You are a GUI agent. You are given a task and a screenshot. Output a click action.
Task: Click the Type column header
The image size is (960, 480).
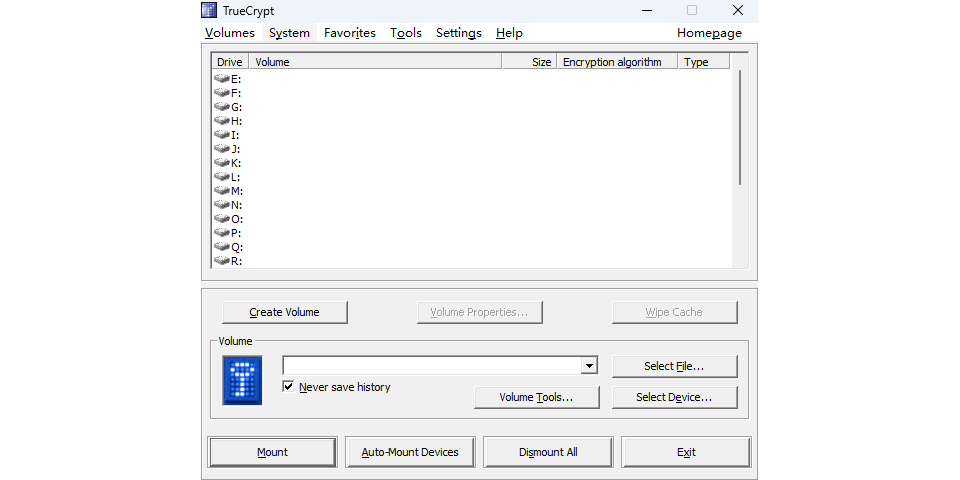point(704,62)
